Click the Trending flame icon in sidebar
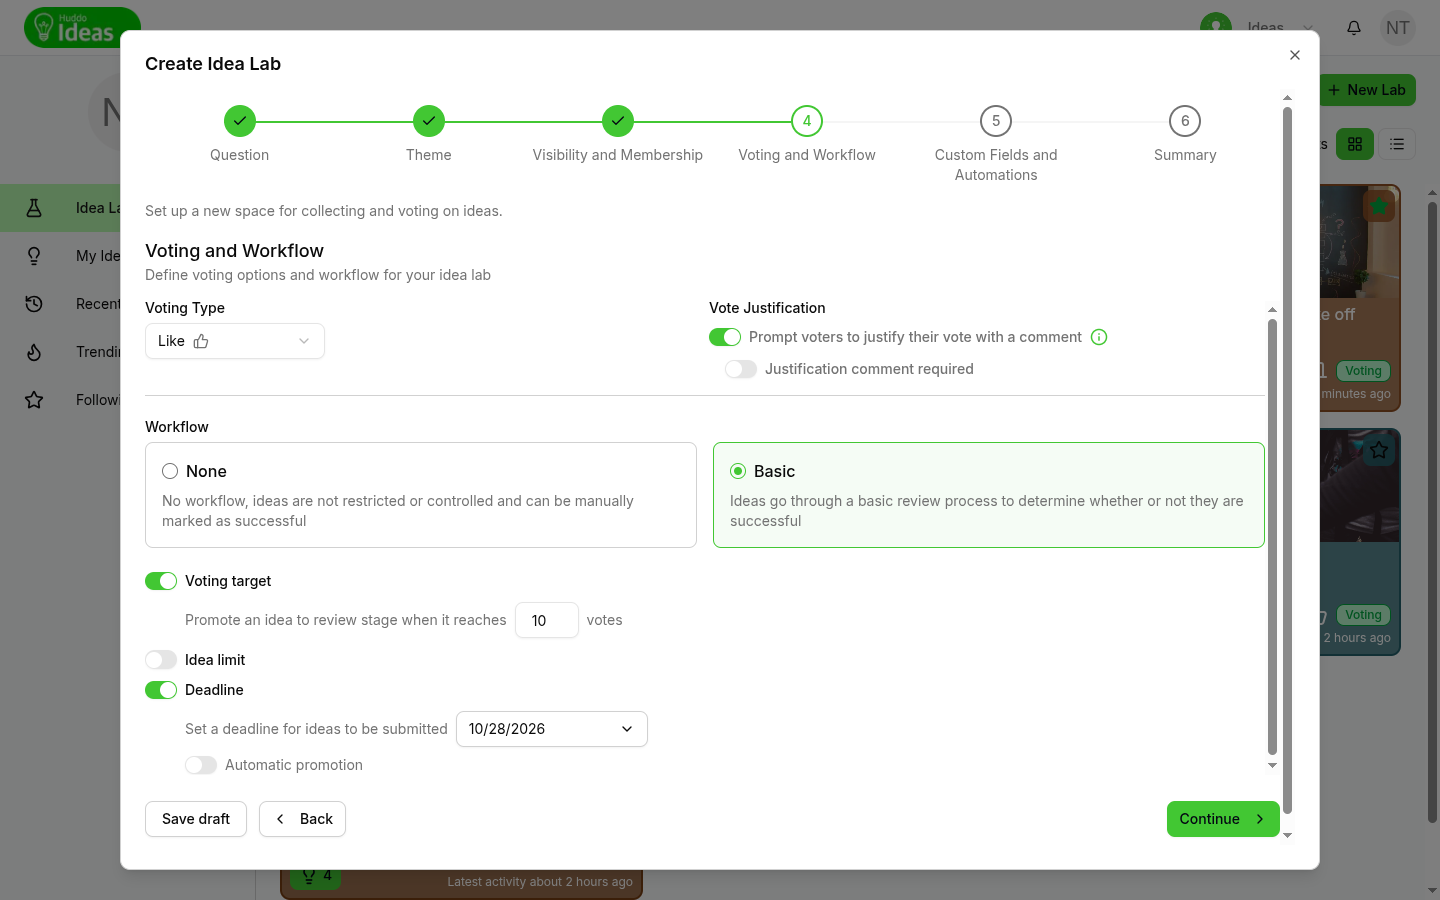1440x900 pixels. [34, 352]
